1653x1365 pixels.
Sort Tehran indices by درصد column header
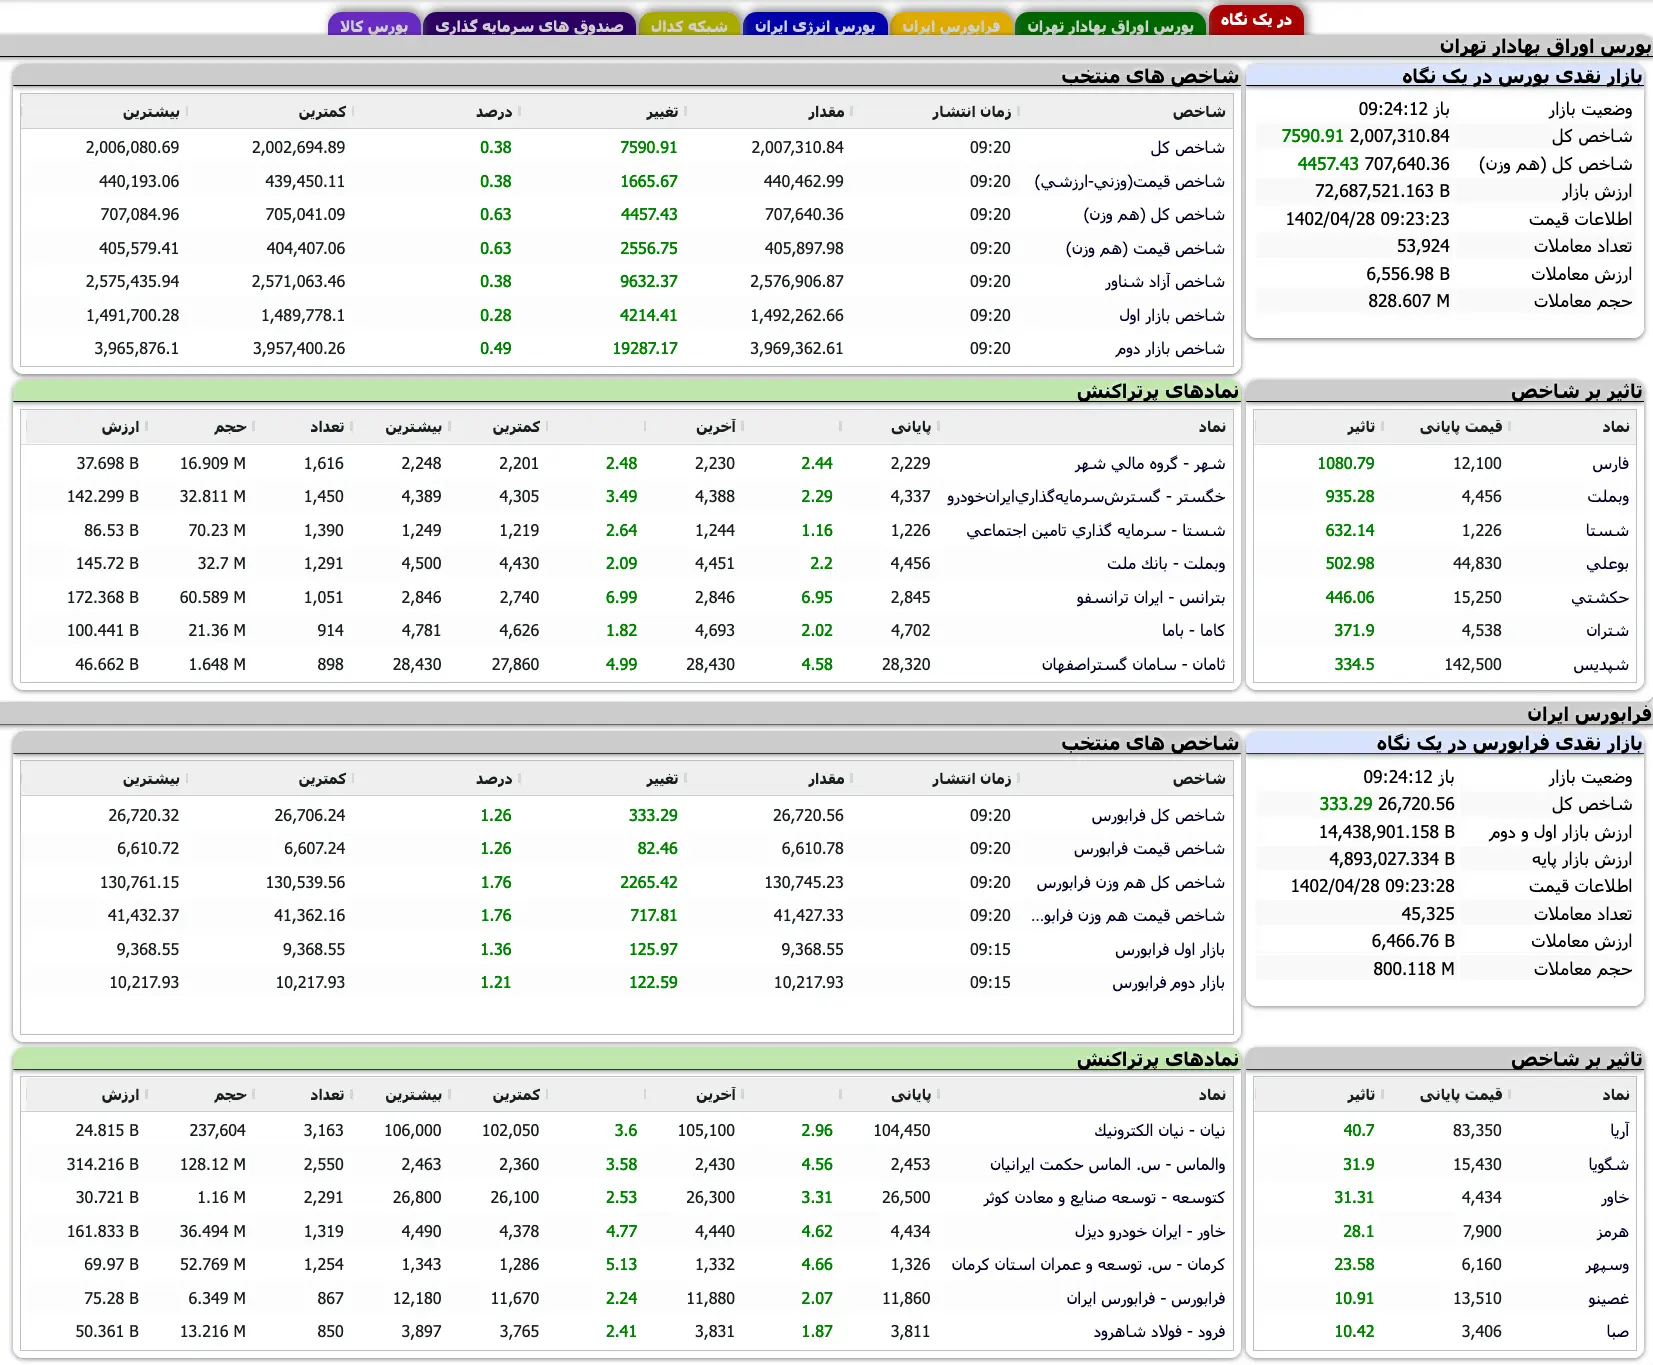click(x=494, y=112)
